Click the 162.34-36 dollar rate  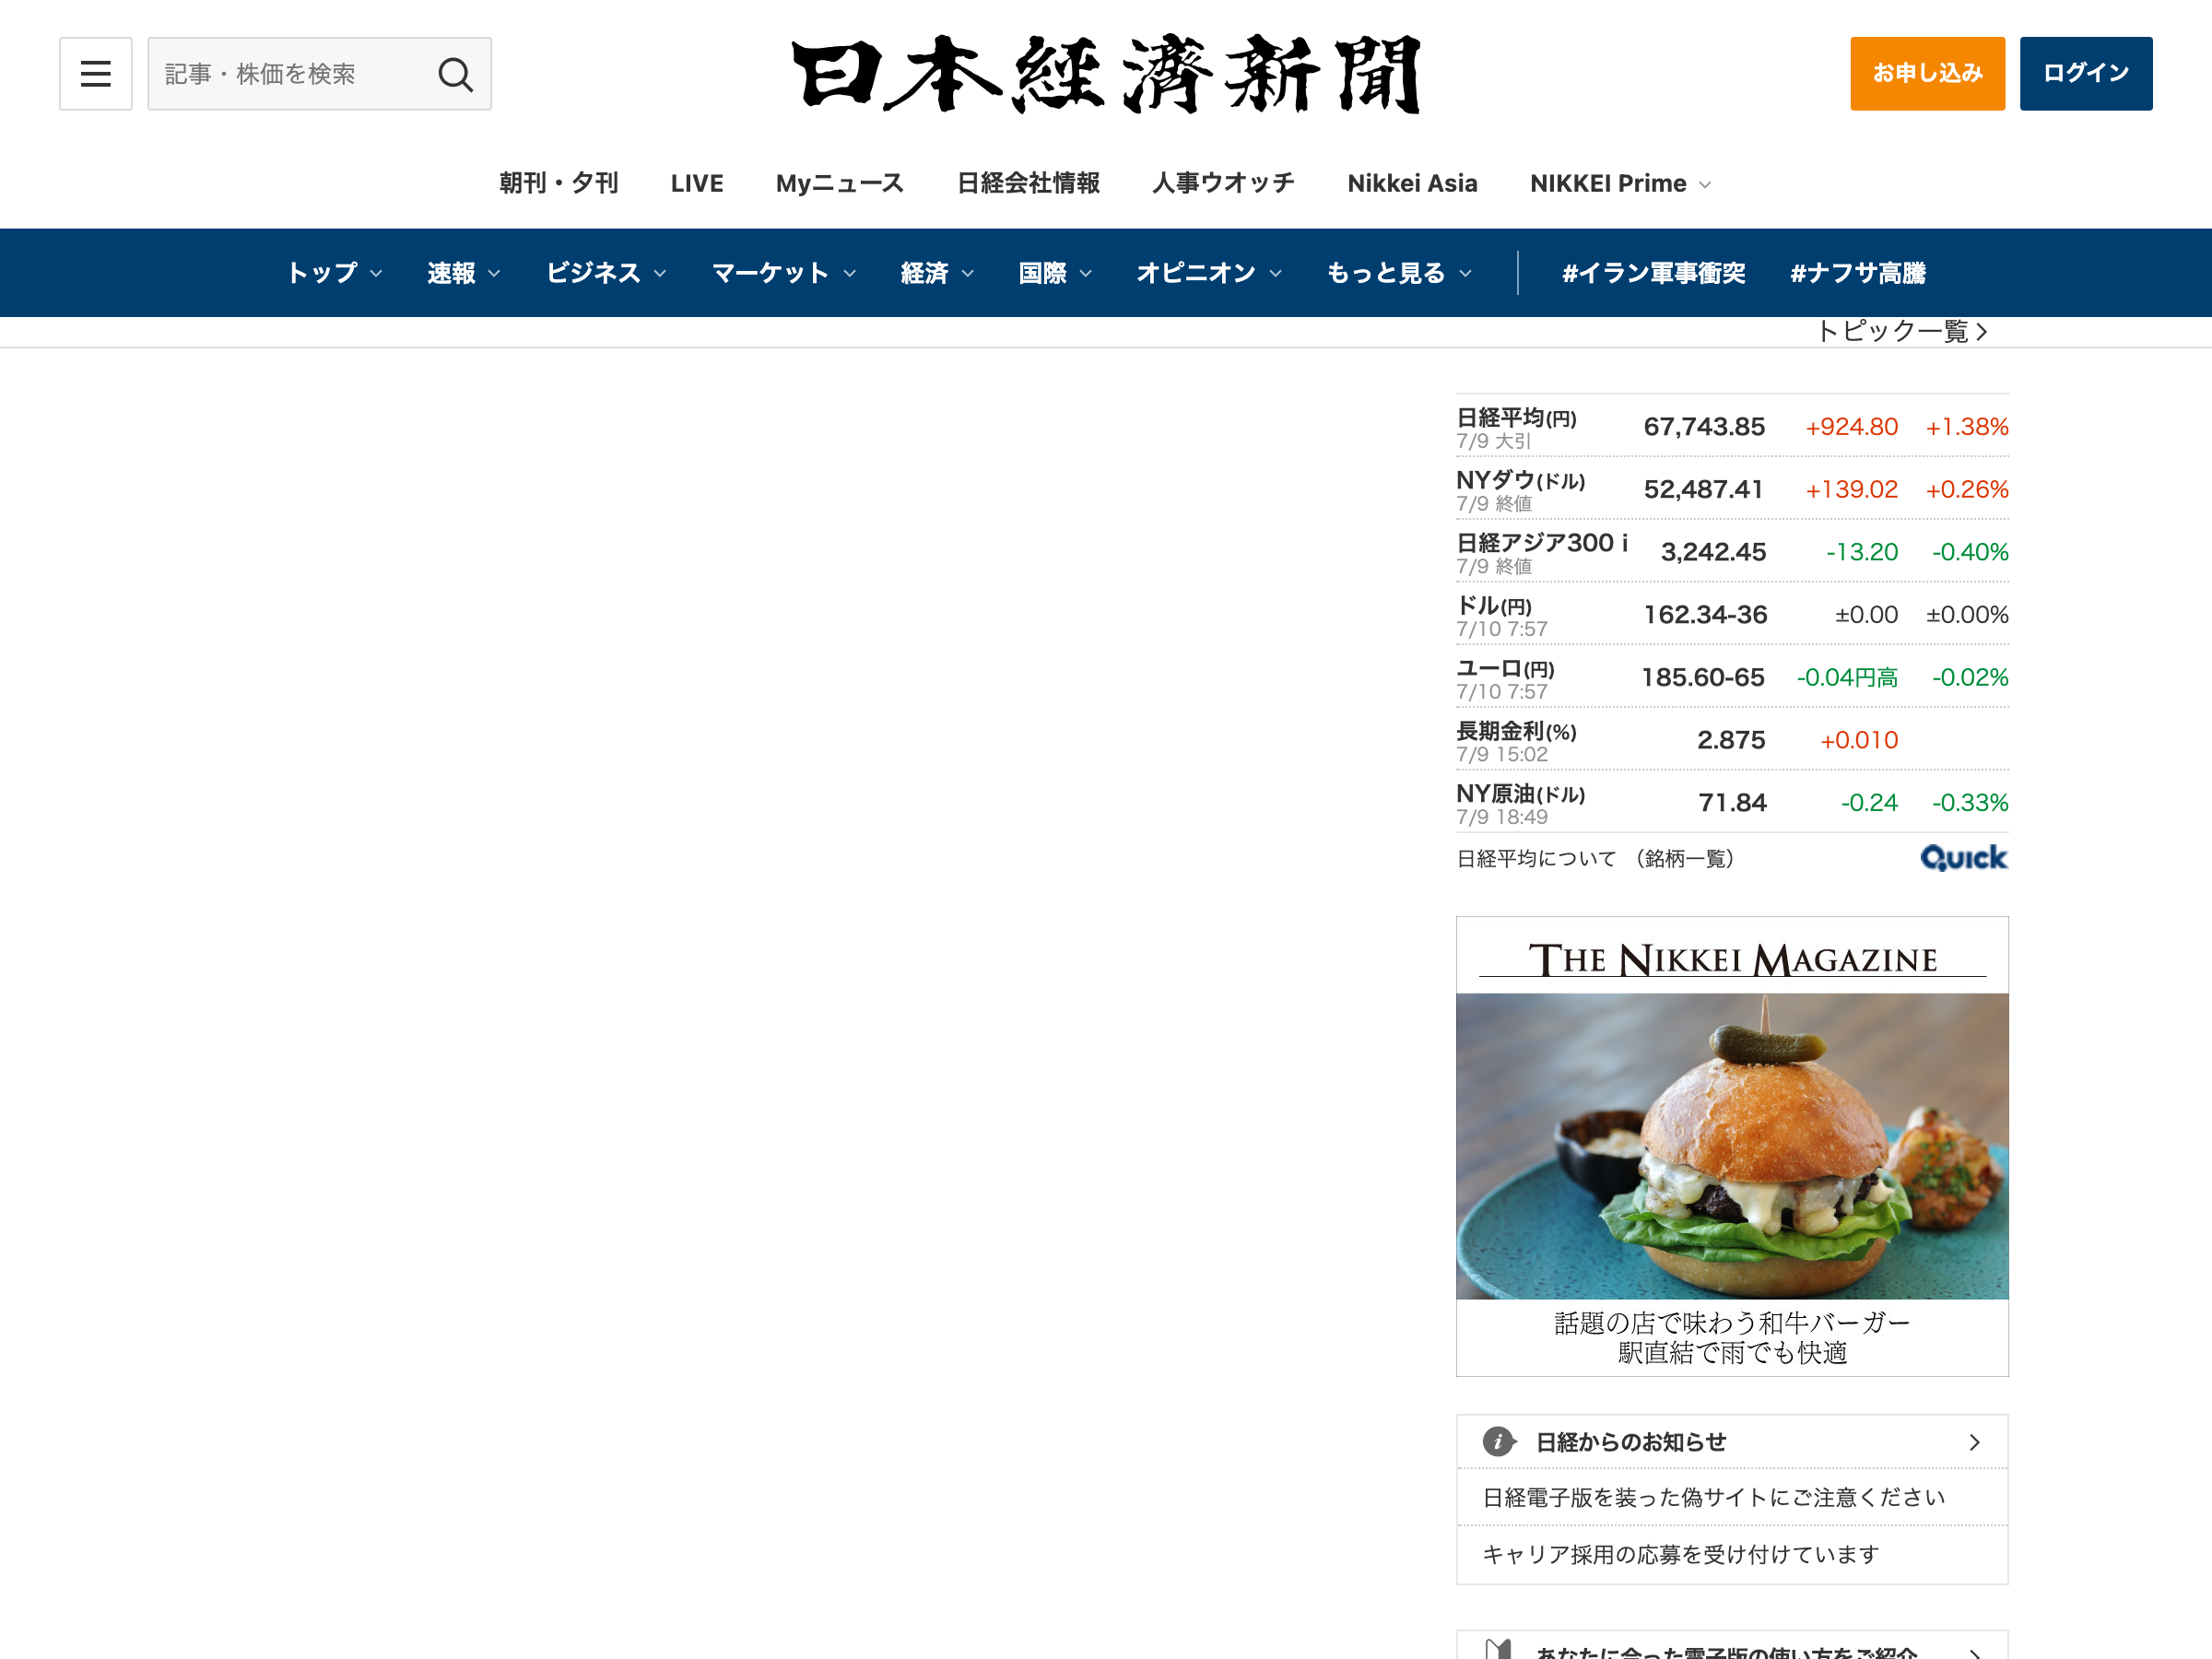[x=1705, y=615]
